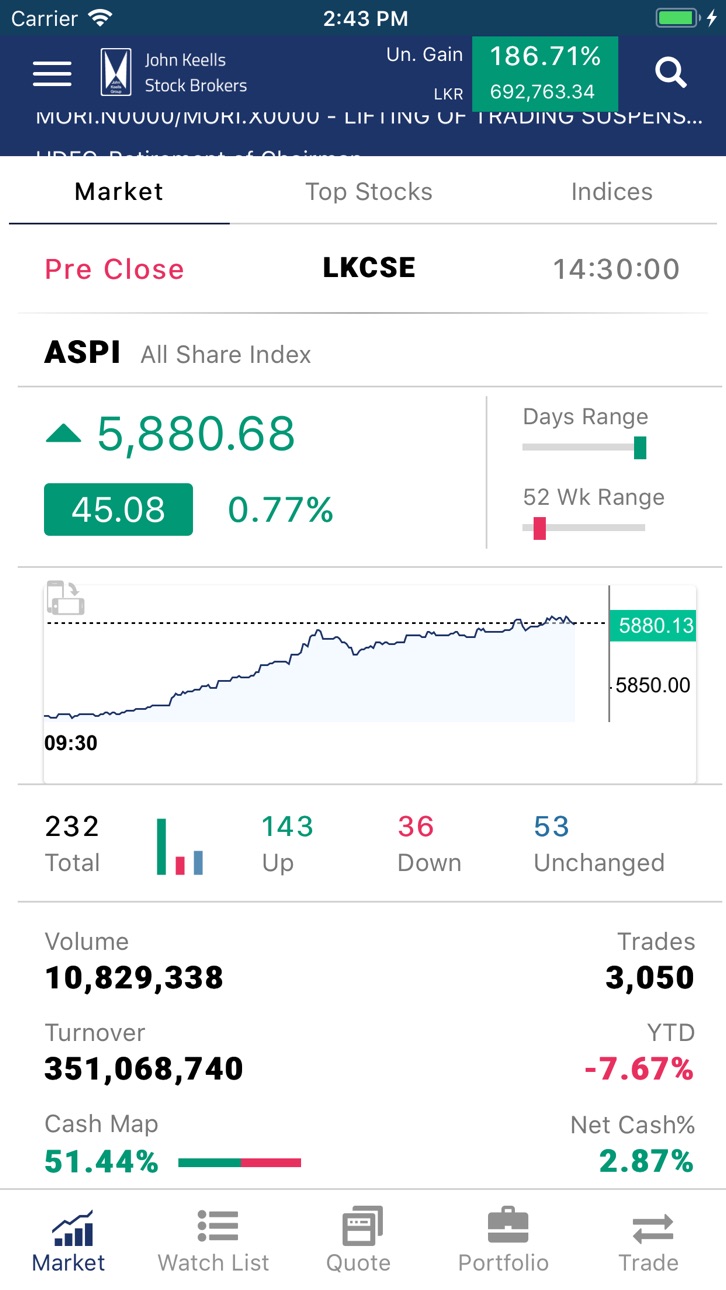This screenshot has width=726, height=1290.
Task: Tap the green 45.08 change badge
Action: [x=118, y=509]
